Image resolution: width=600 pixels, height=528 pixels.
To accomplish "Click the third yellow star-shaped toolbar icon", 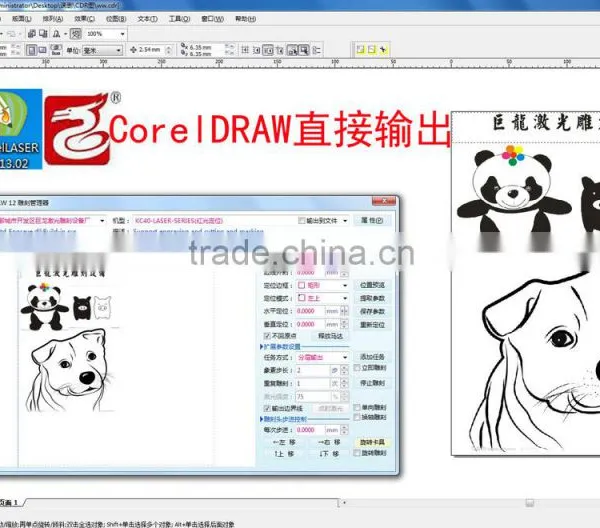I will pyautogui.click(x=383, y=49).
